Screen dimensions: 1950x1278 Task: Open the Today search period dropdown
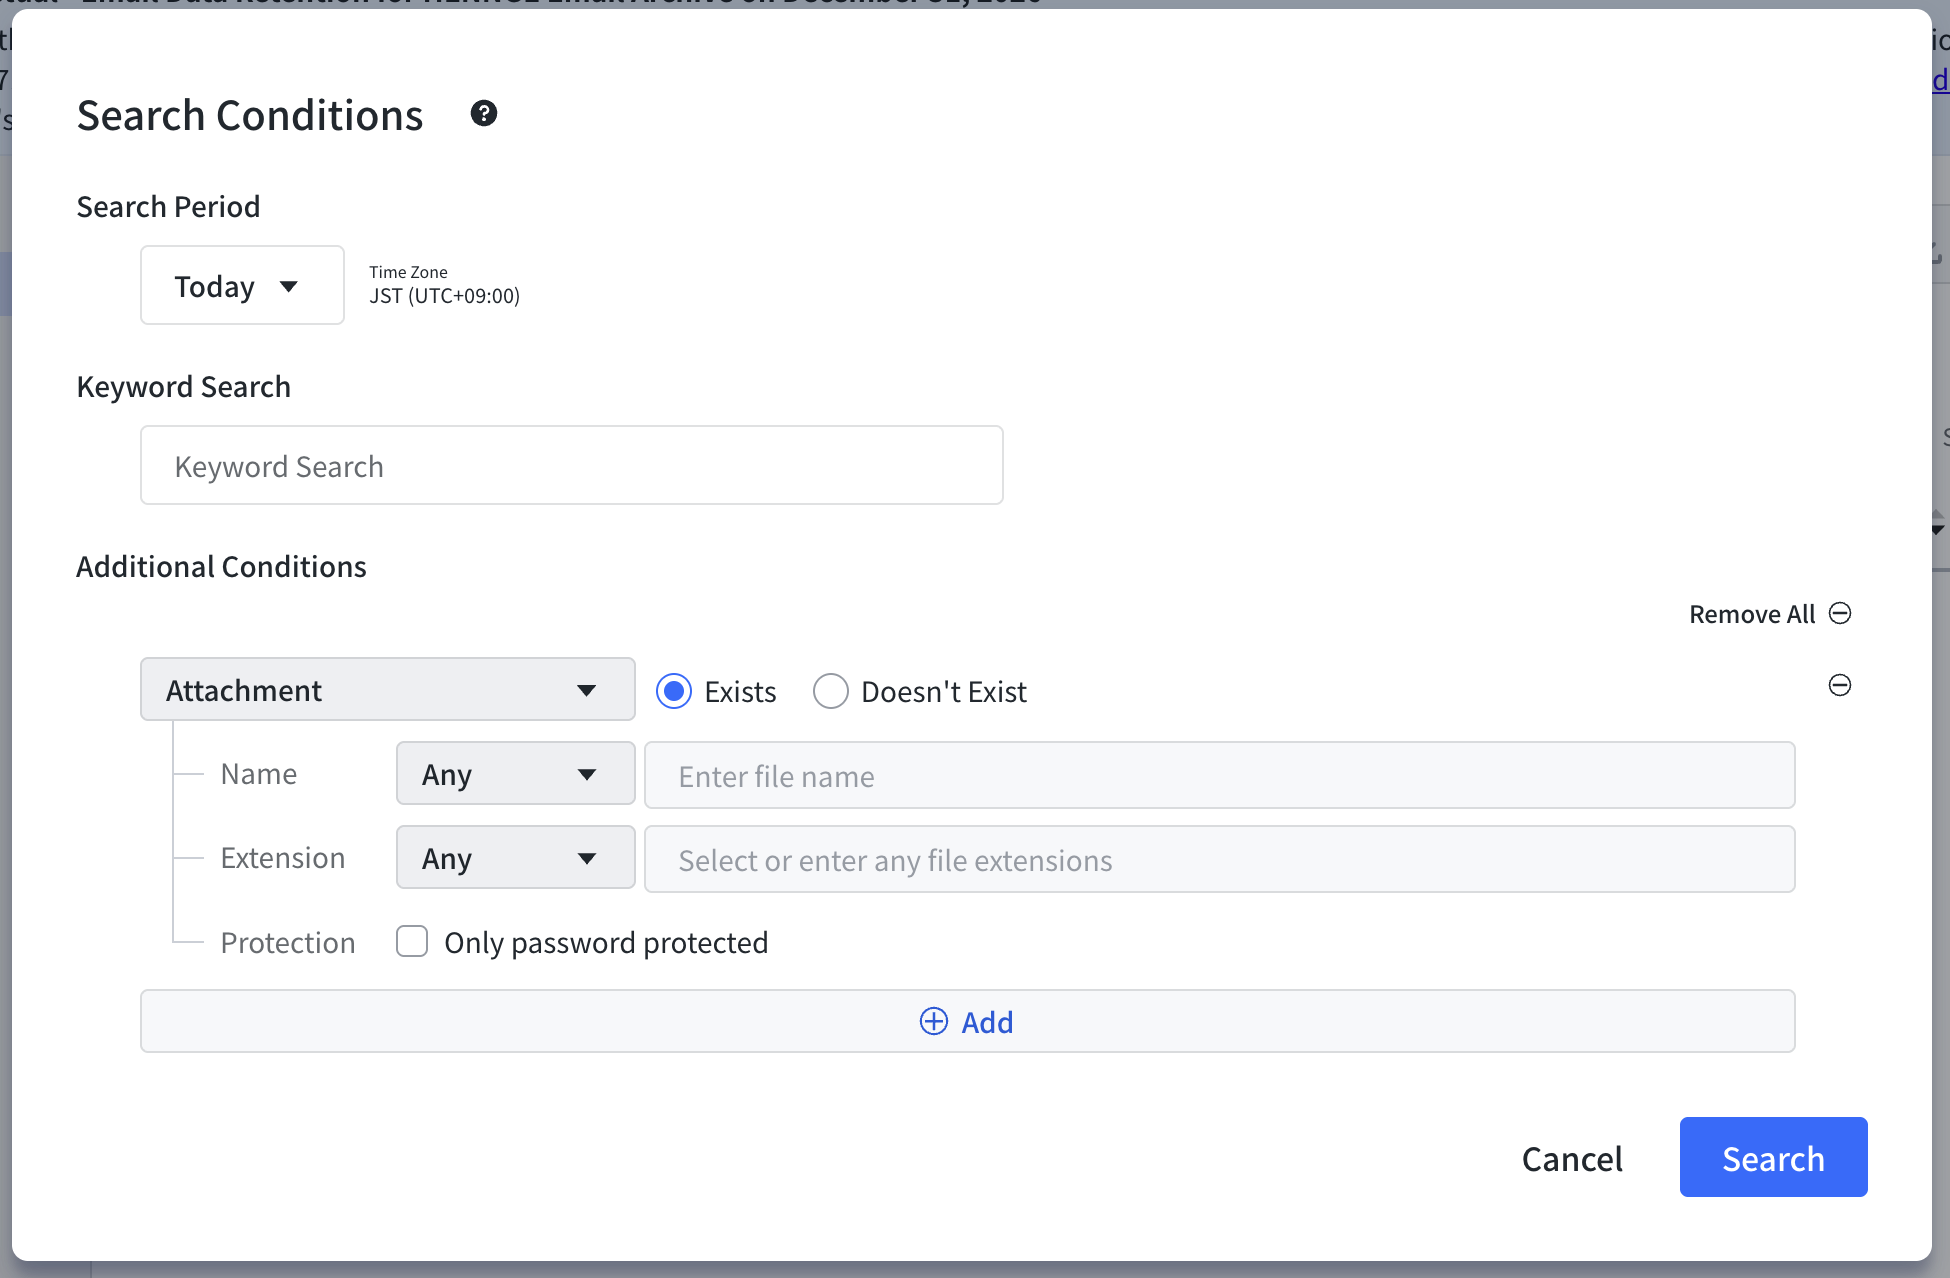pos(243,285)
